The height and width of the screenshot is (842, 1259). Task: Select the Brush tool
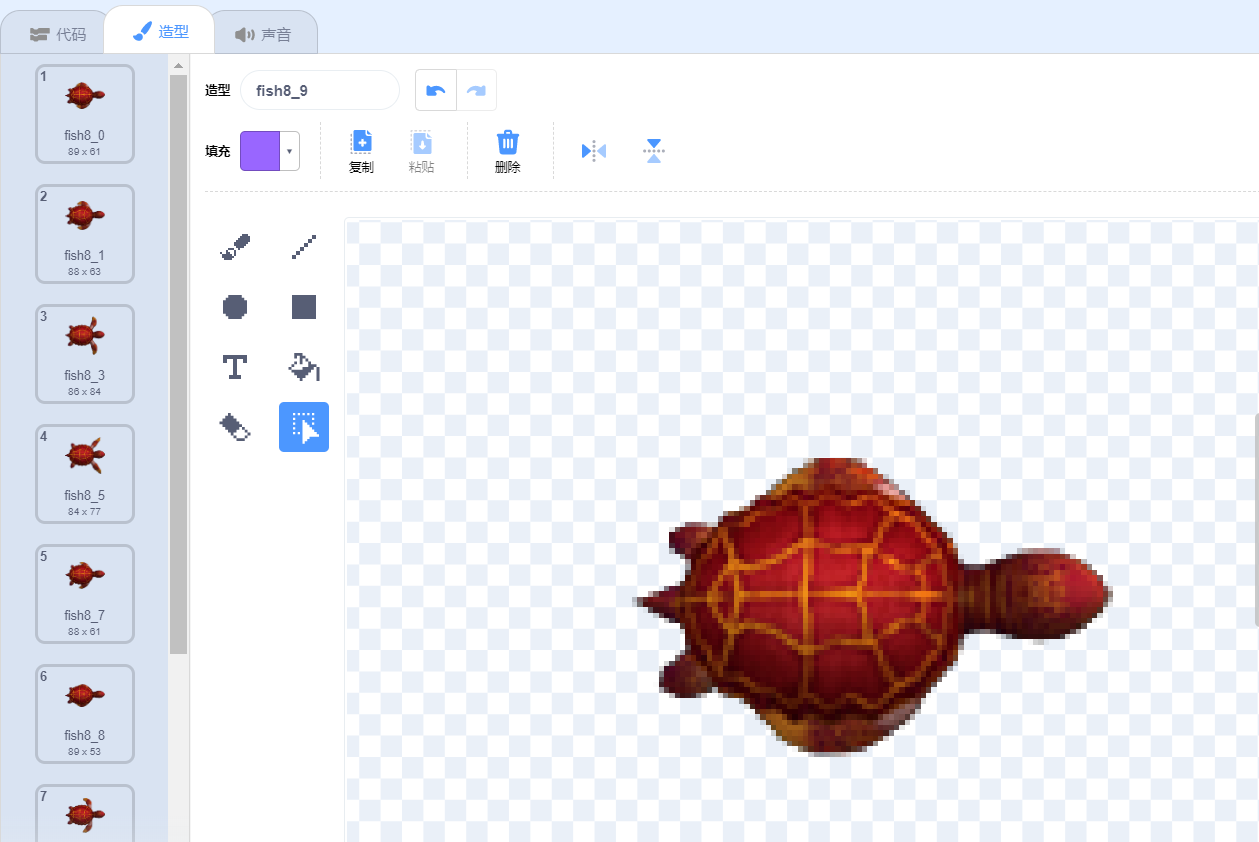[234, 246]
